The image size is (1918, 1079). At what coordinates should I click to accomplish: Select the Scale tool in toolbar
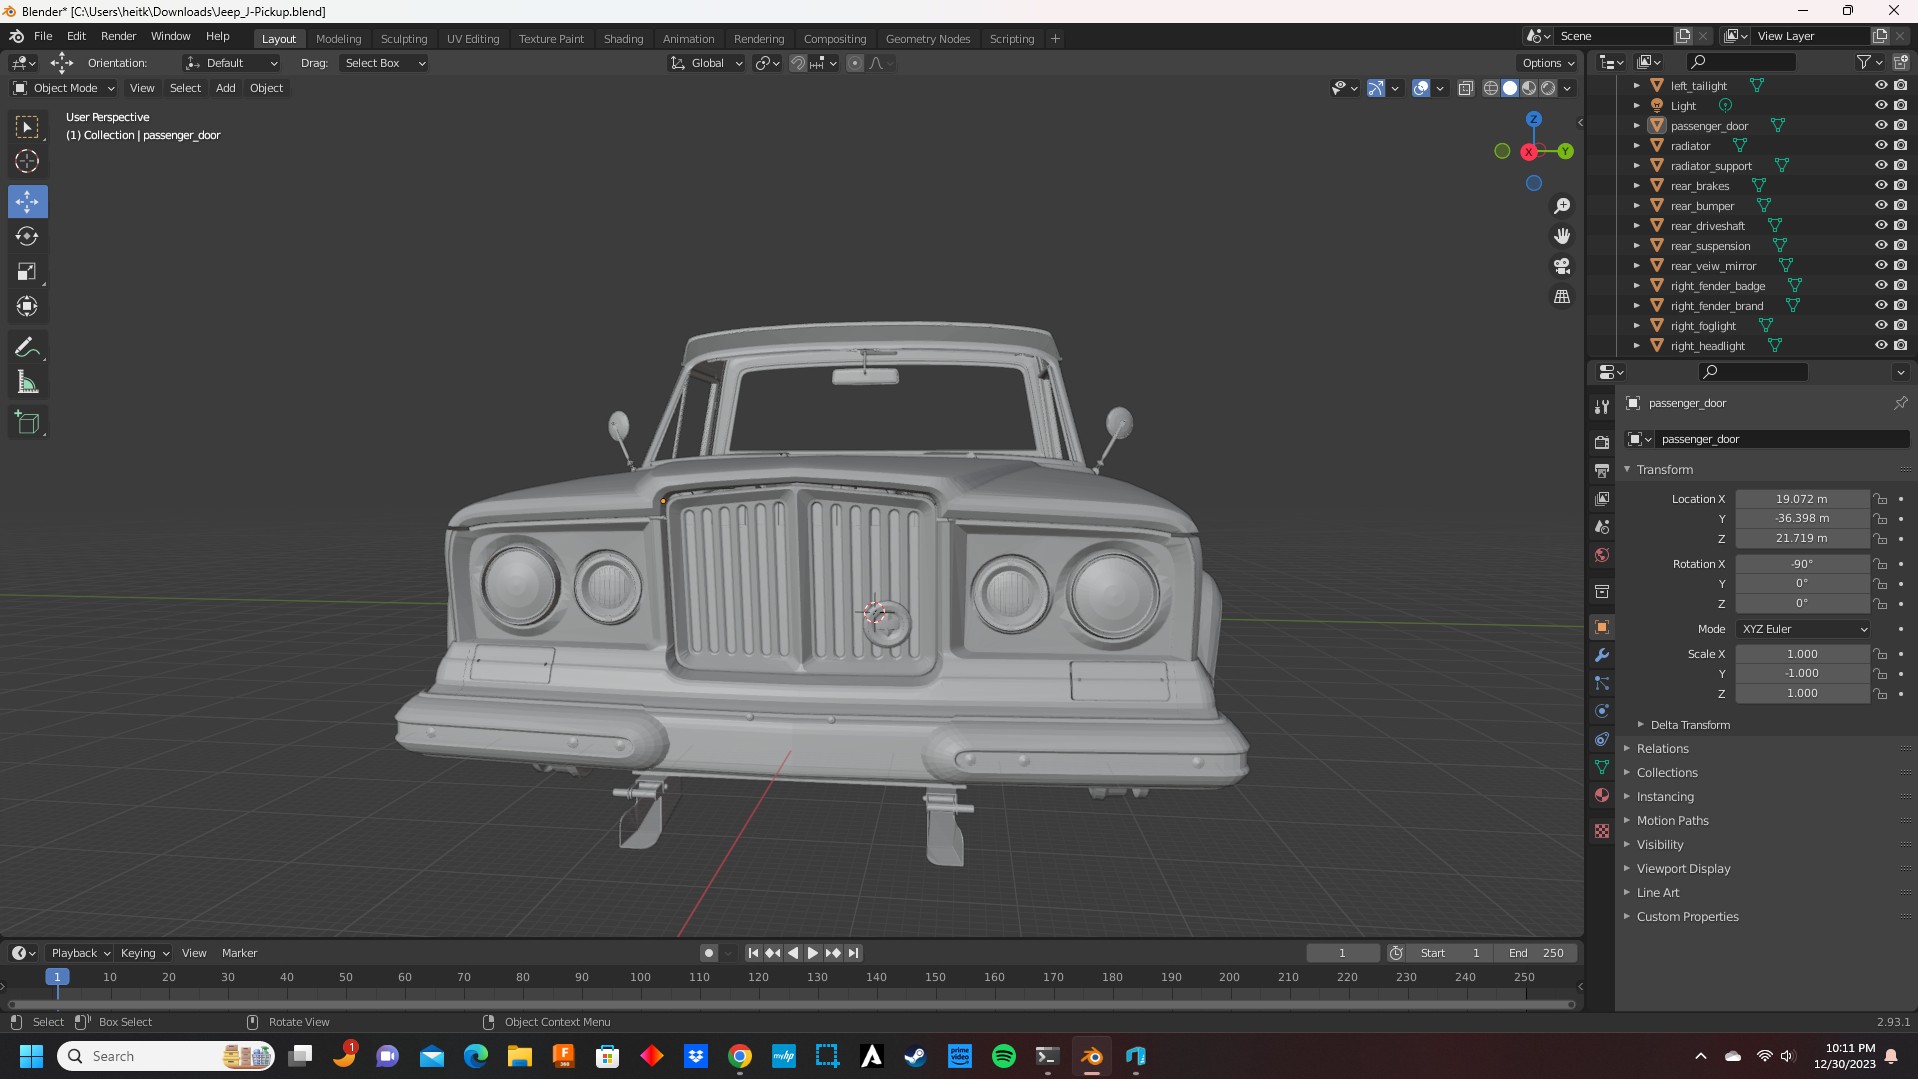click(27, 272)
